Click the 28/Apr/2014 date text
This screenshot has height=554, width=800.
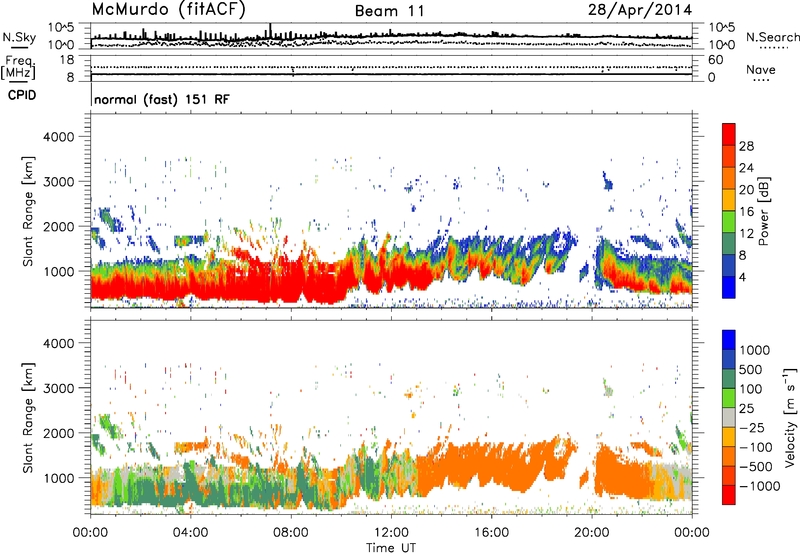point(640,10)
